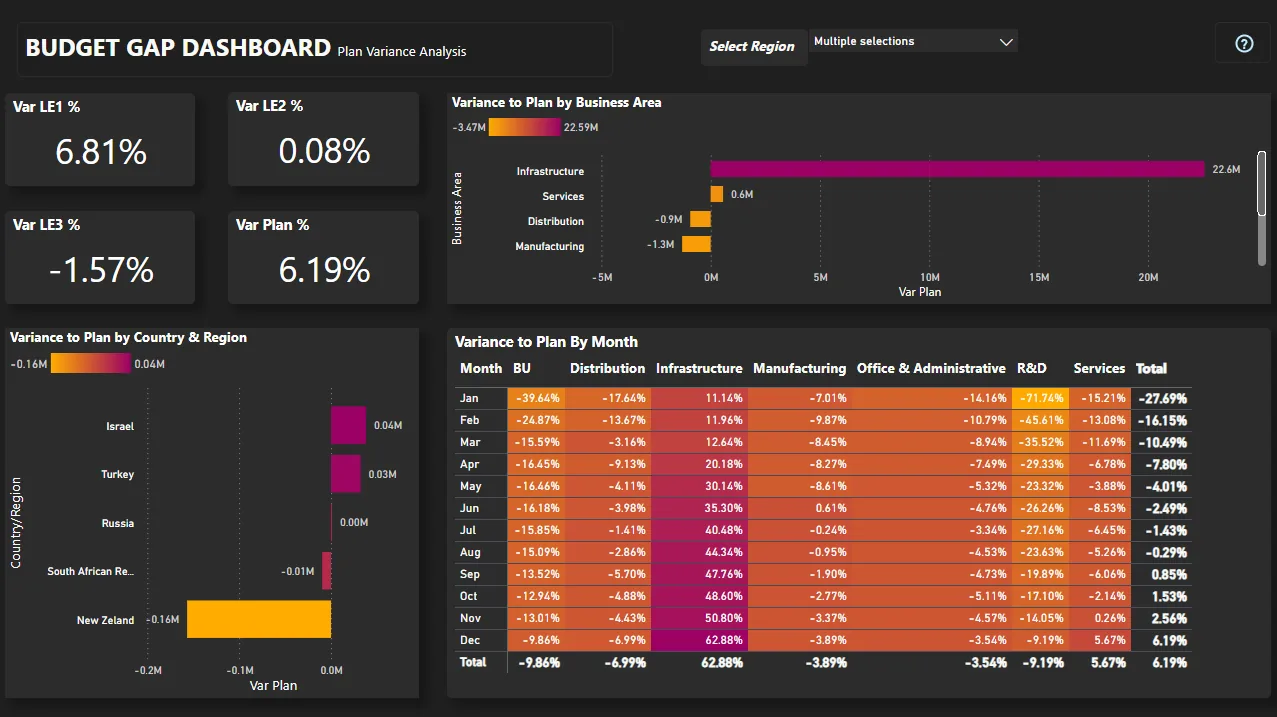Click the business area chart vertical scrollbar
Image resolution: width=1277 pixels, height=717 pixels.
(1262, 183)
